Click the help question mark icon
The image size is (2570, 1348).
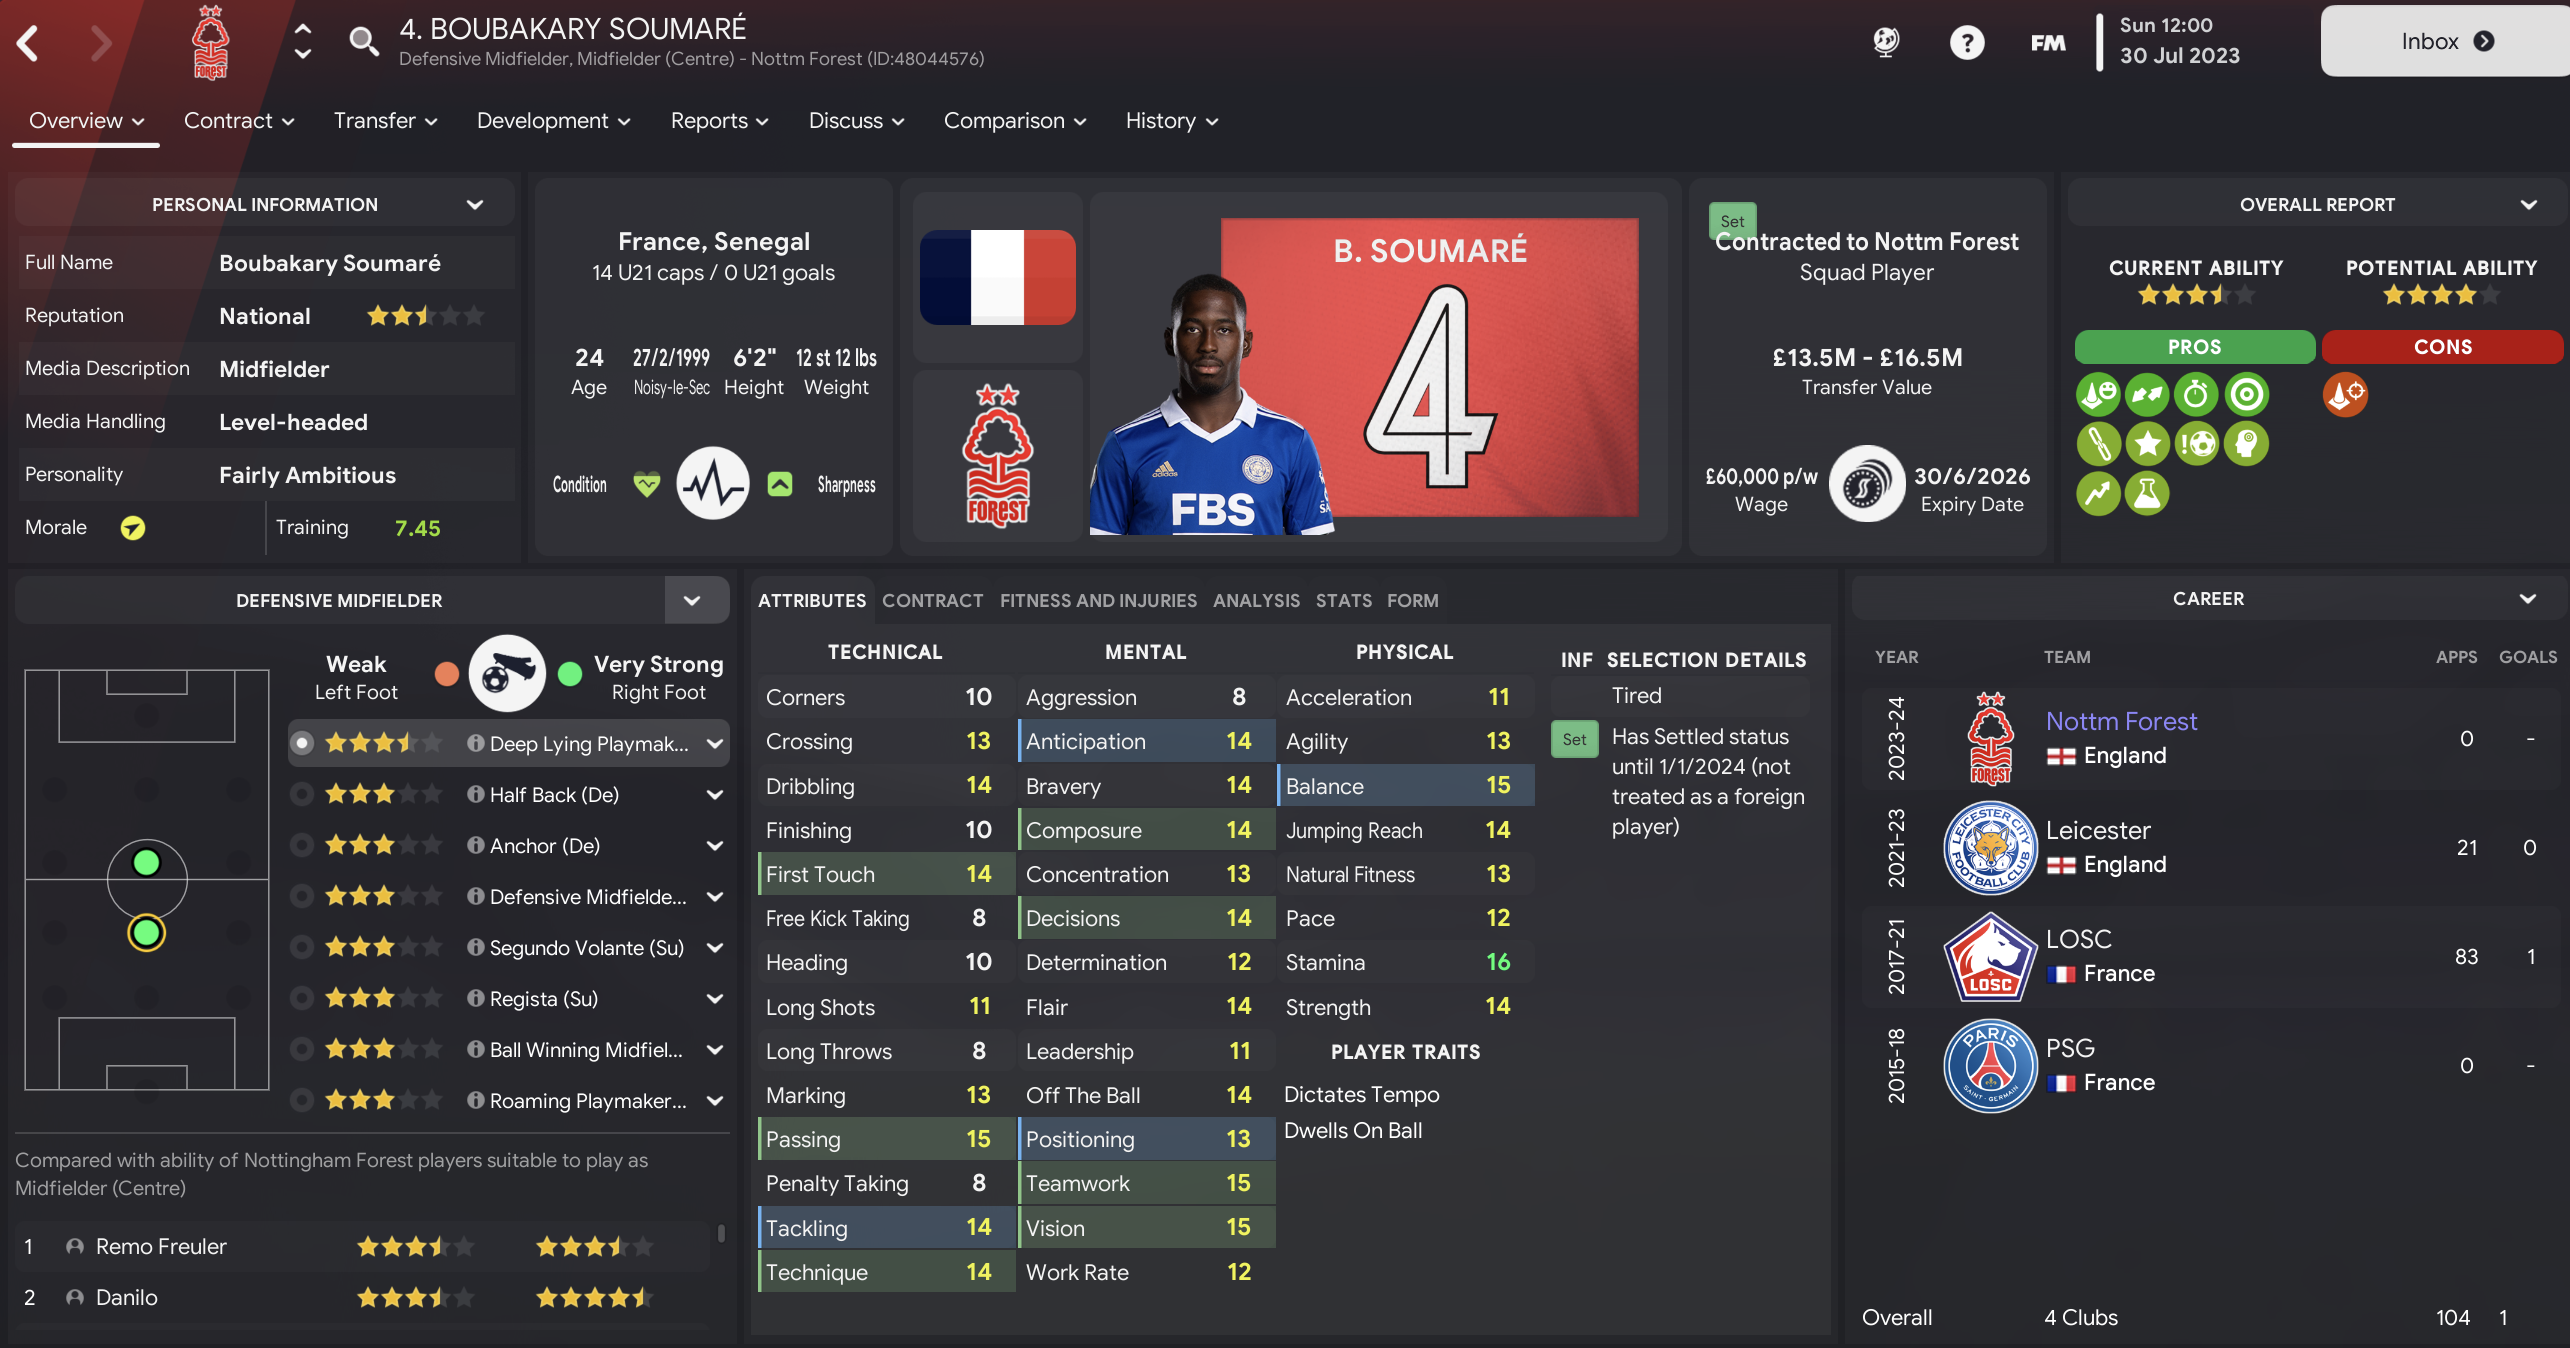1966,42
